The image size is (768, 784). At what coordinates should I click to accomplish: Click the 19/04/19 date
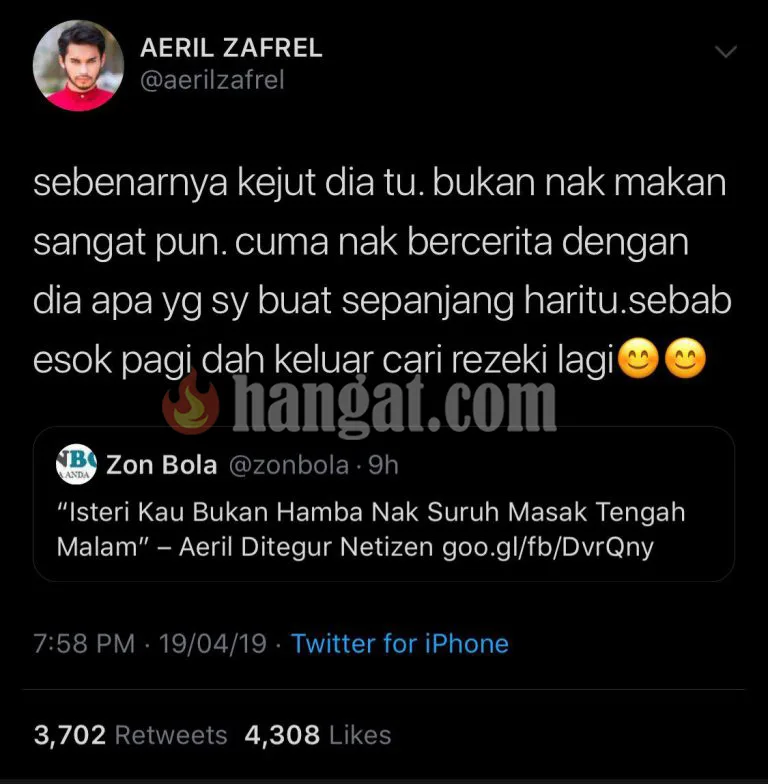(x=212, y=644)
